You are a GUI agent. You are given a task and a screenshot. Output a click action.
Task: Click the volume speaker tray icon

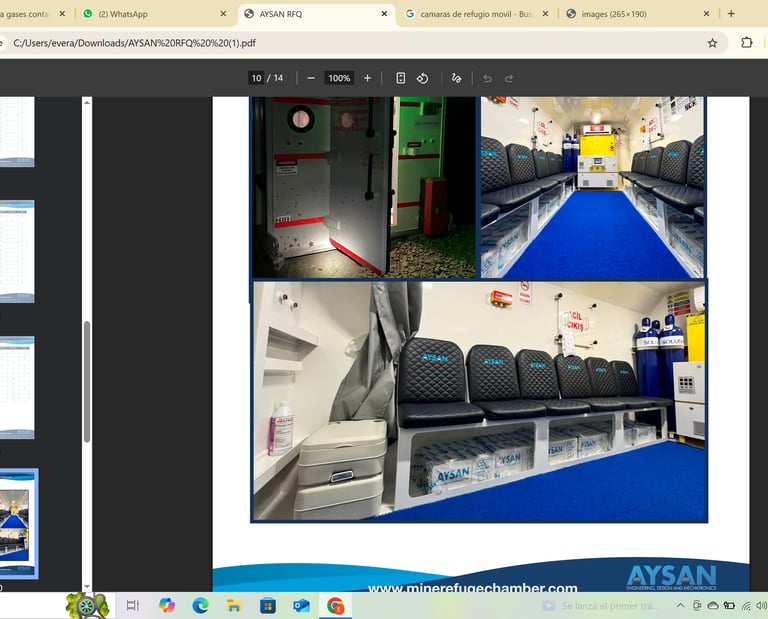point(762,606)
